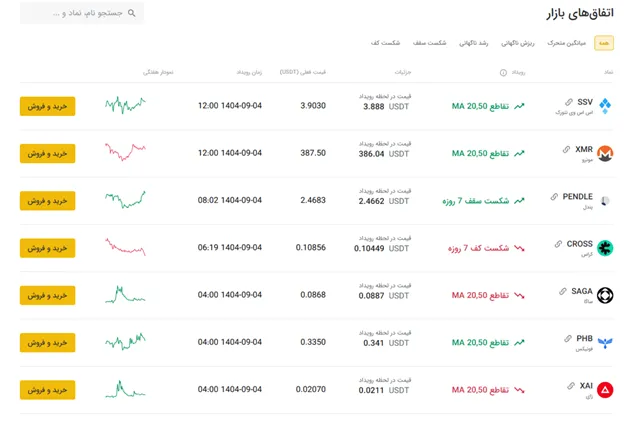This screenshot has width=624, height=421.
Task: Select the ریزش ناگهانی filter tab
Action: 517,43
